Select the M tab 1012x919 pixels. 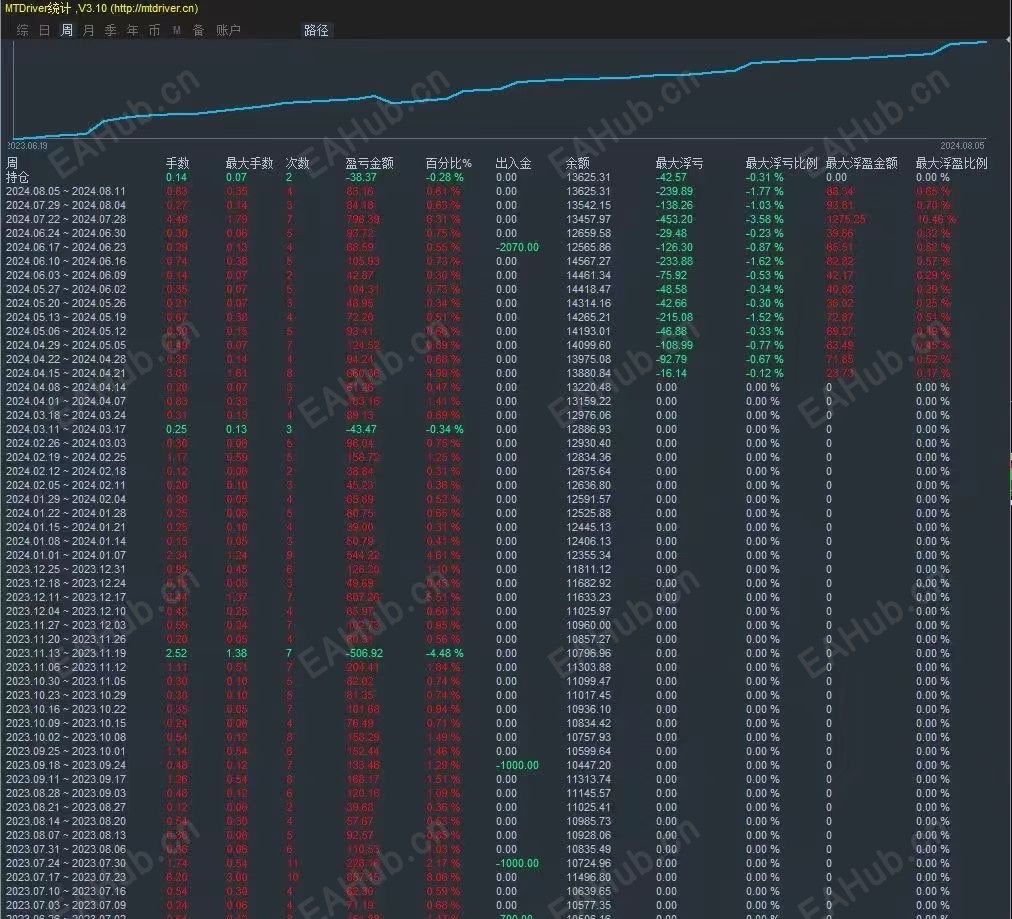coord(176,30)
